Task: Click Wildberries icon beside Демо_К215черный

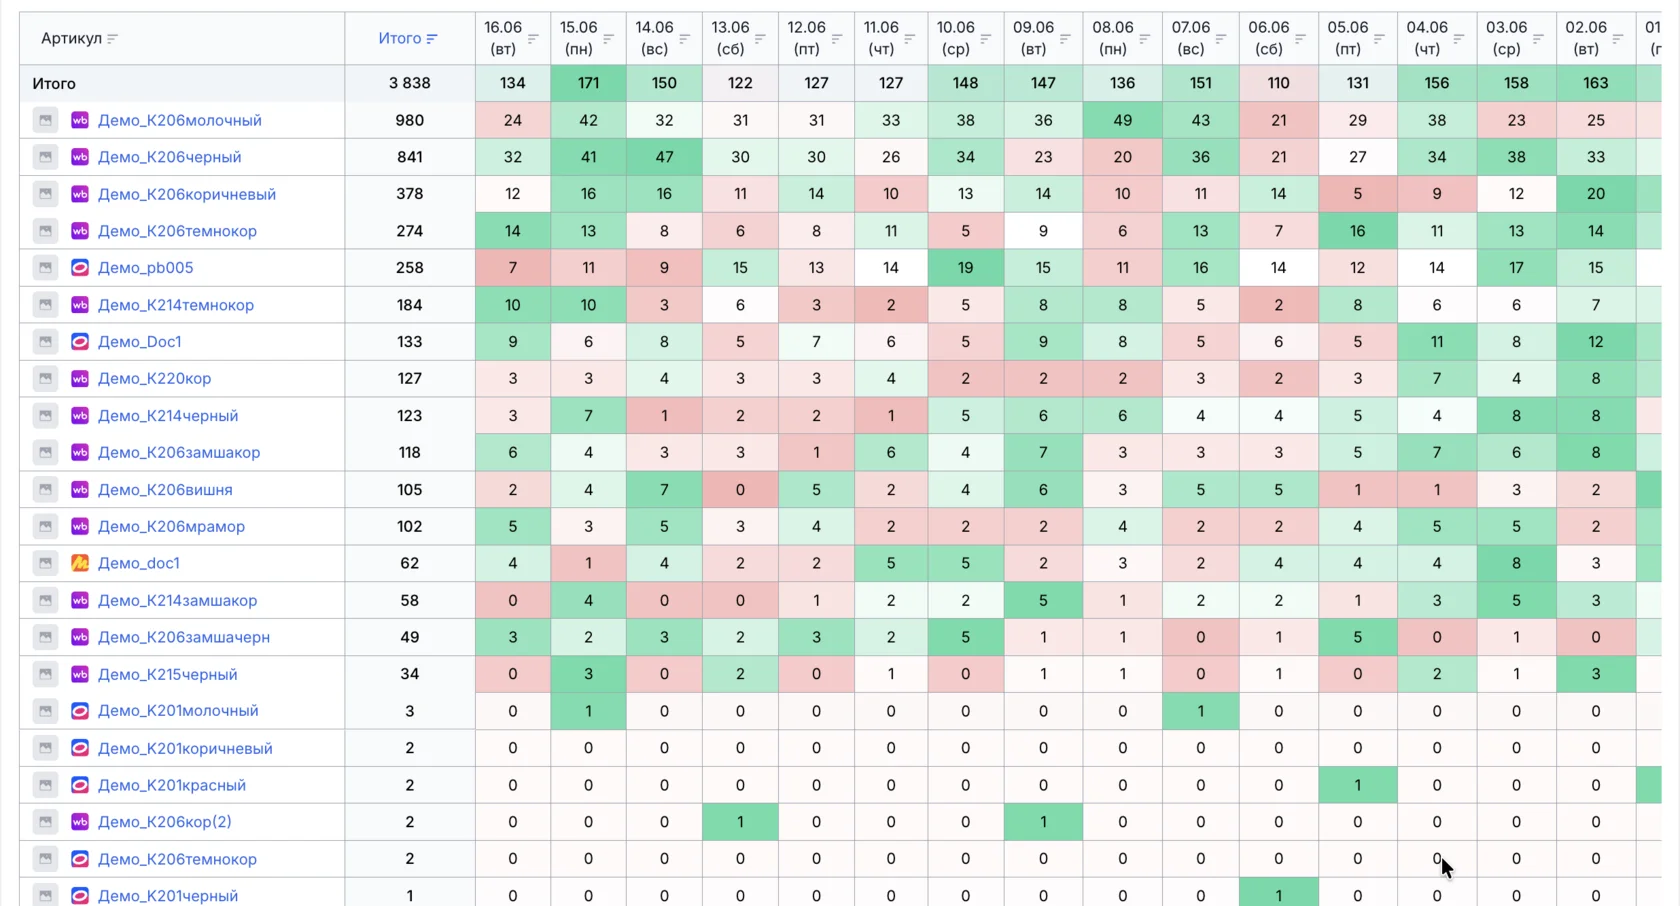Action: 80,674
